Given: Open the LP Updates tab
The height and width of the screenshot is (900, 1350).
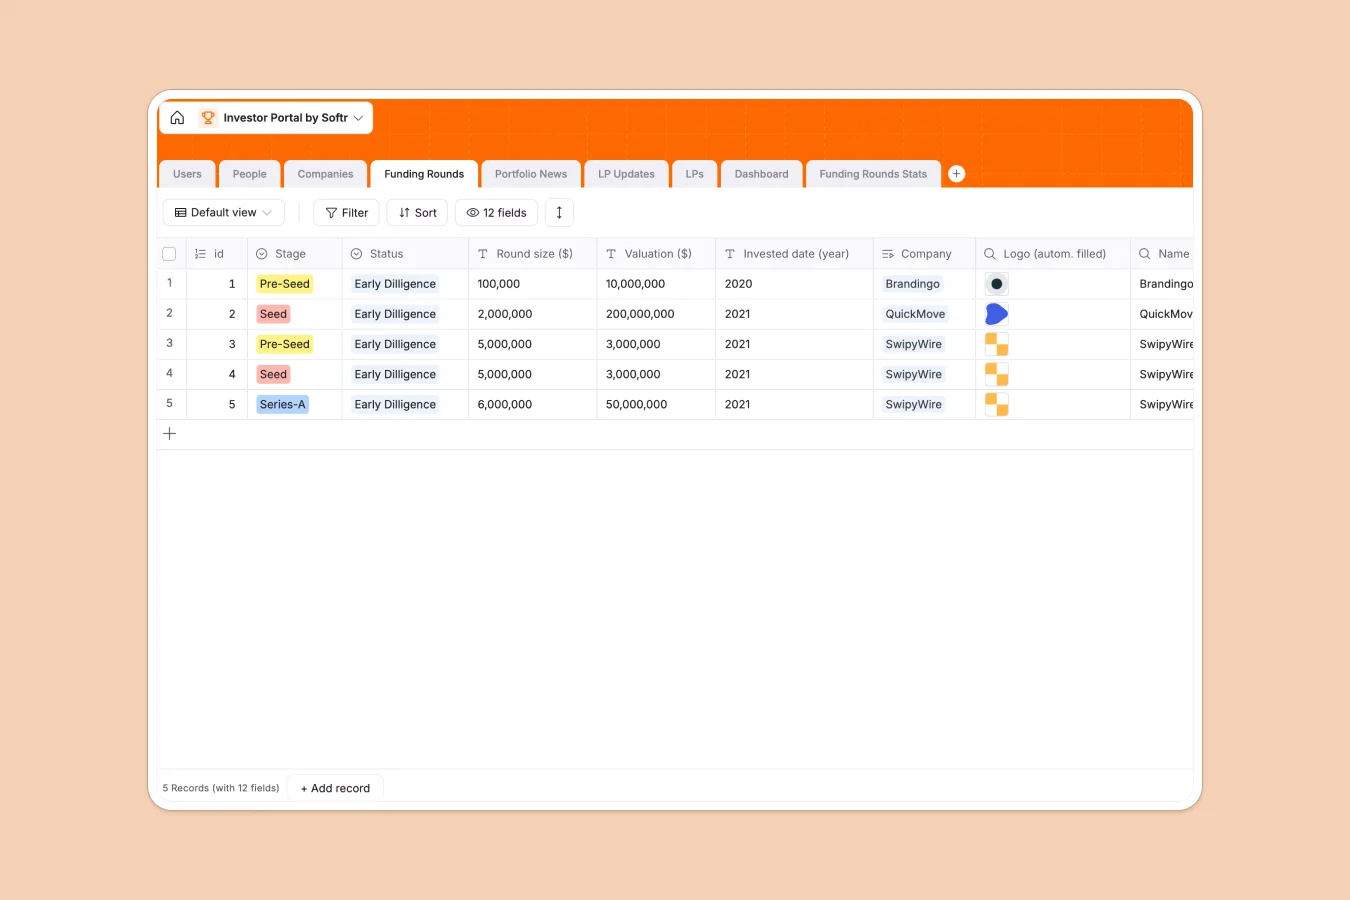Looking at the screenshot, I should point(626,173).
